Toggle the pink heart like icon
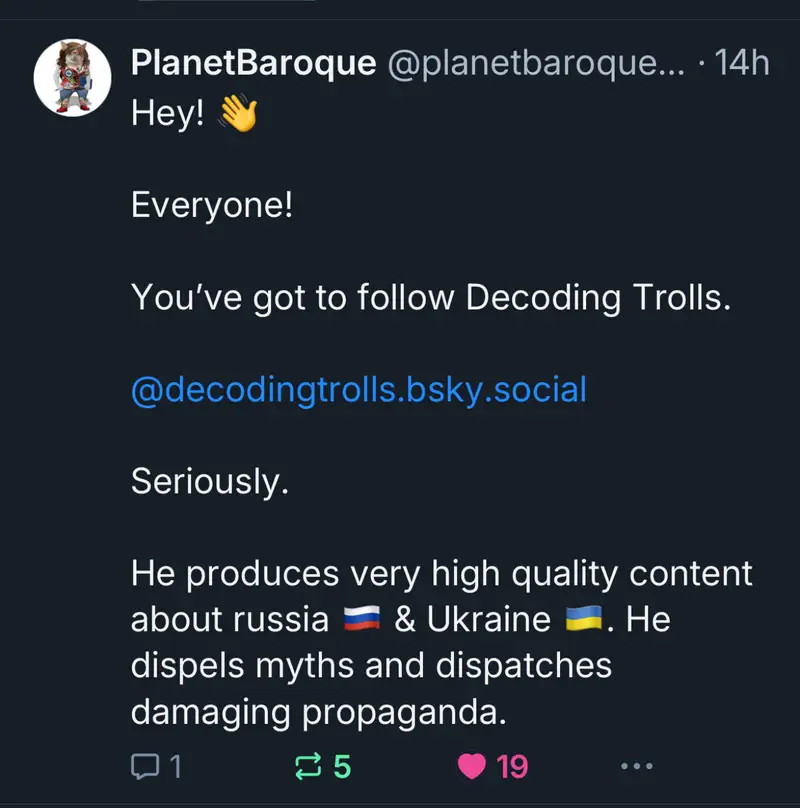This screenshot has width=800, height=808. pos(470,767)
